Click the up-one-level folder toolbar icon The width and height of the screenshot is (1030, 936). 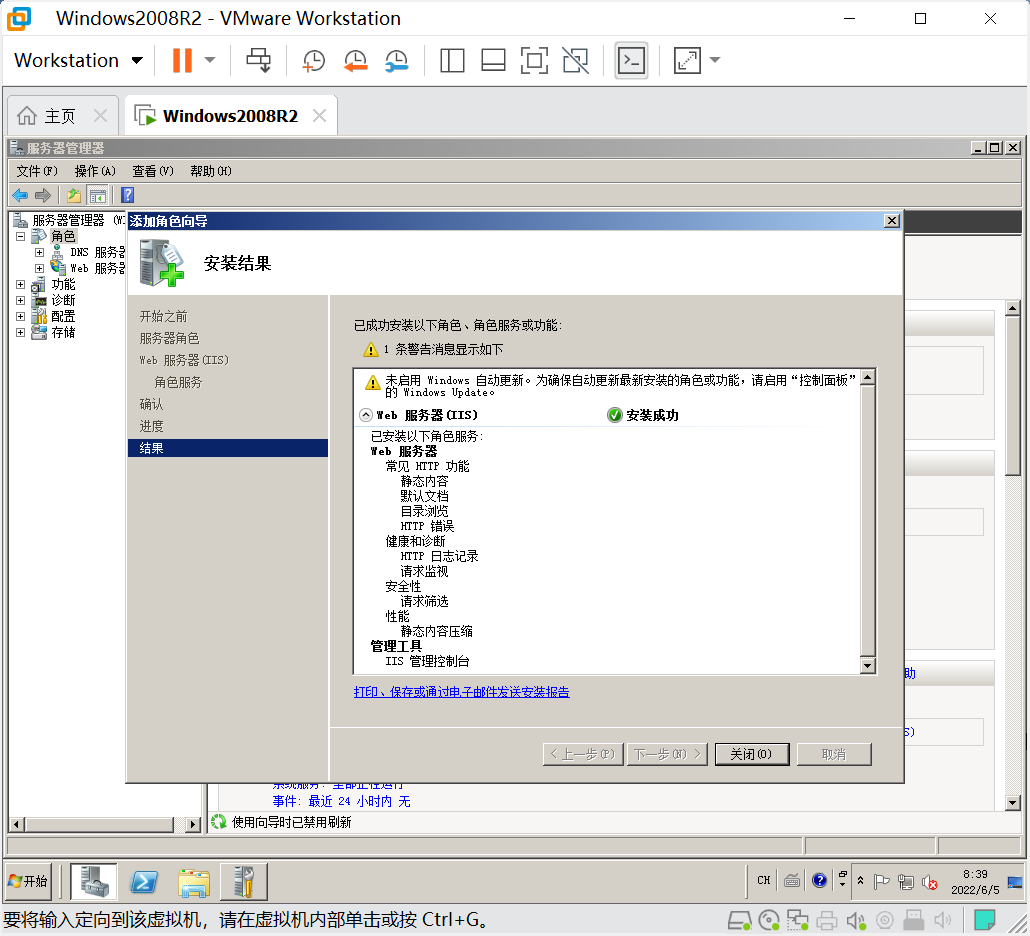[x=74, y=195]
